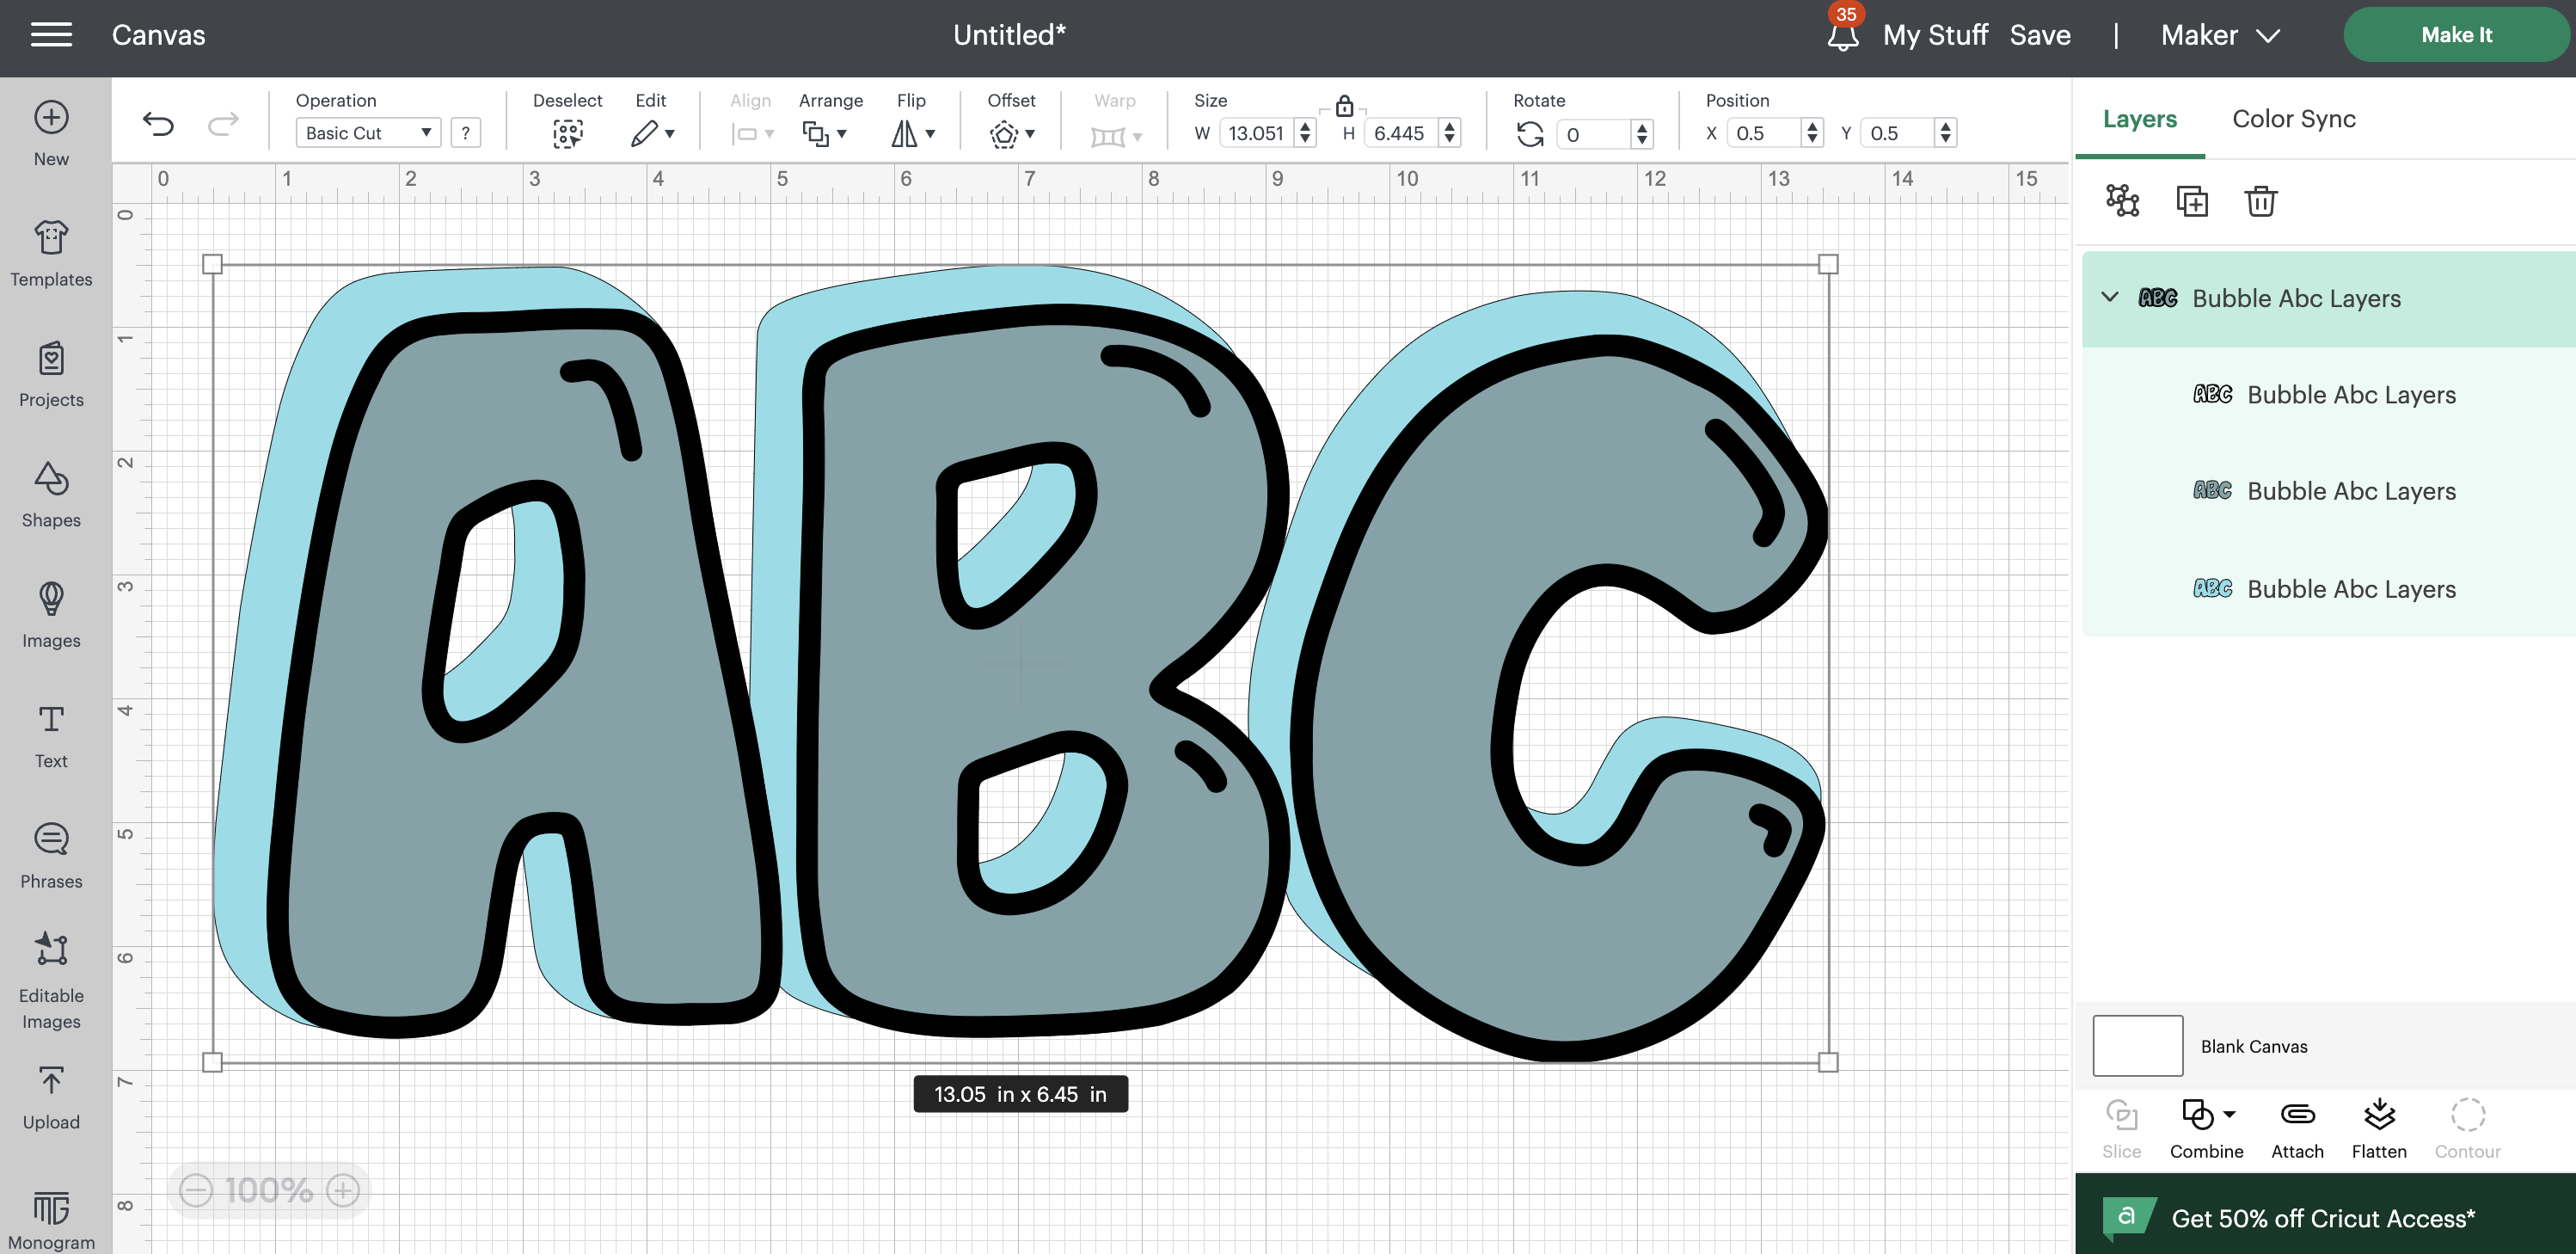Screen dimensions: 2576x1254
Task: Open the Warp dropdown
Action: click(x=1116, y=135)
